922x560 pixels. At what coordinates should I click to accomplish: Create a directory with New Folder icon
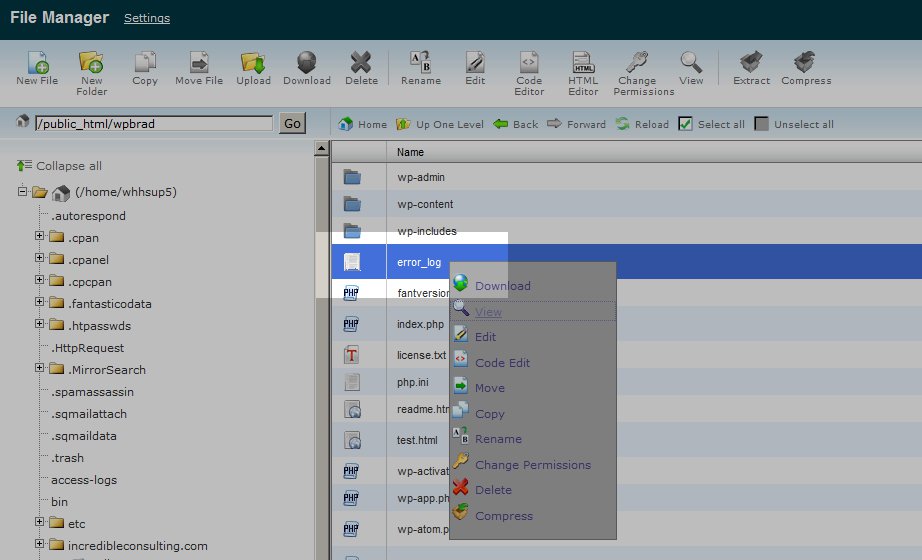pyautogui.click(x=91, y=64)
